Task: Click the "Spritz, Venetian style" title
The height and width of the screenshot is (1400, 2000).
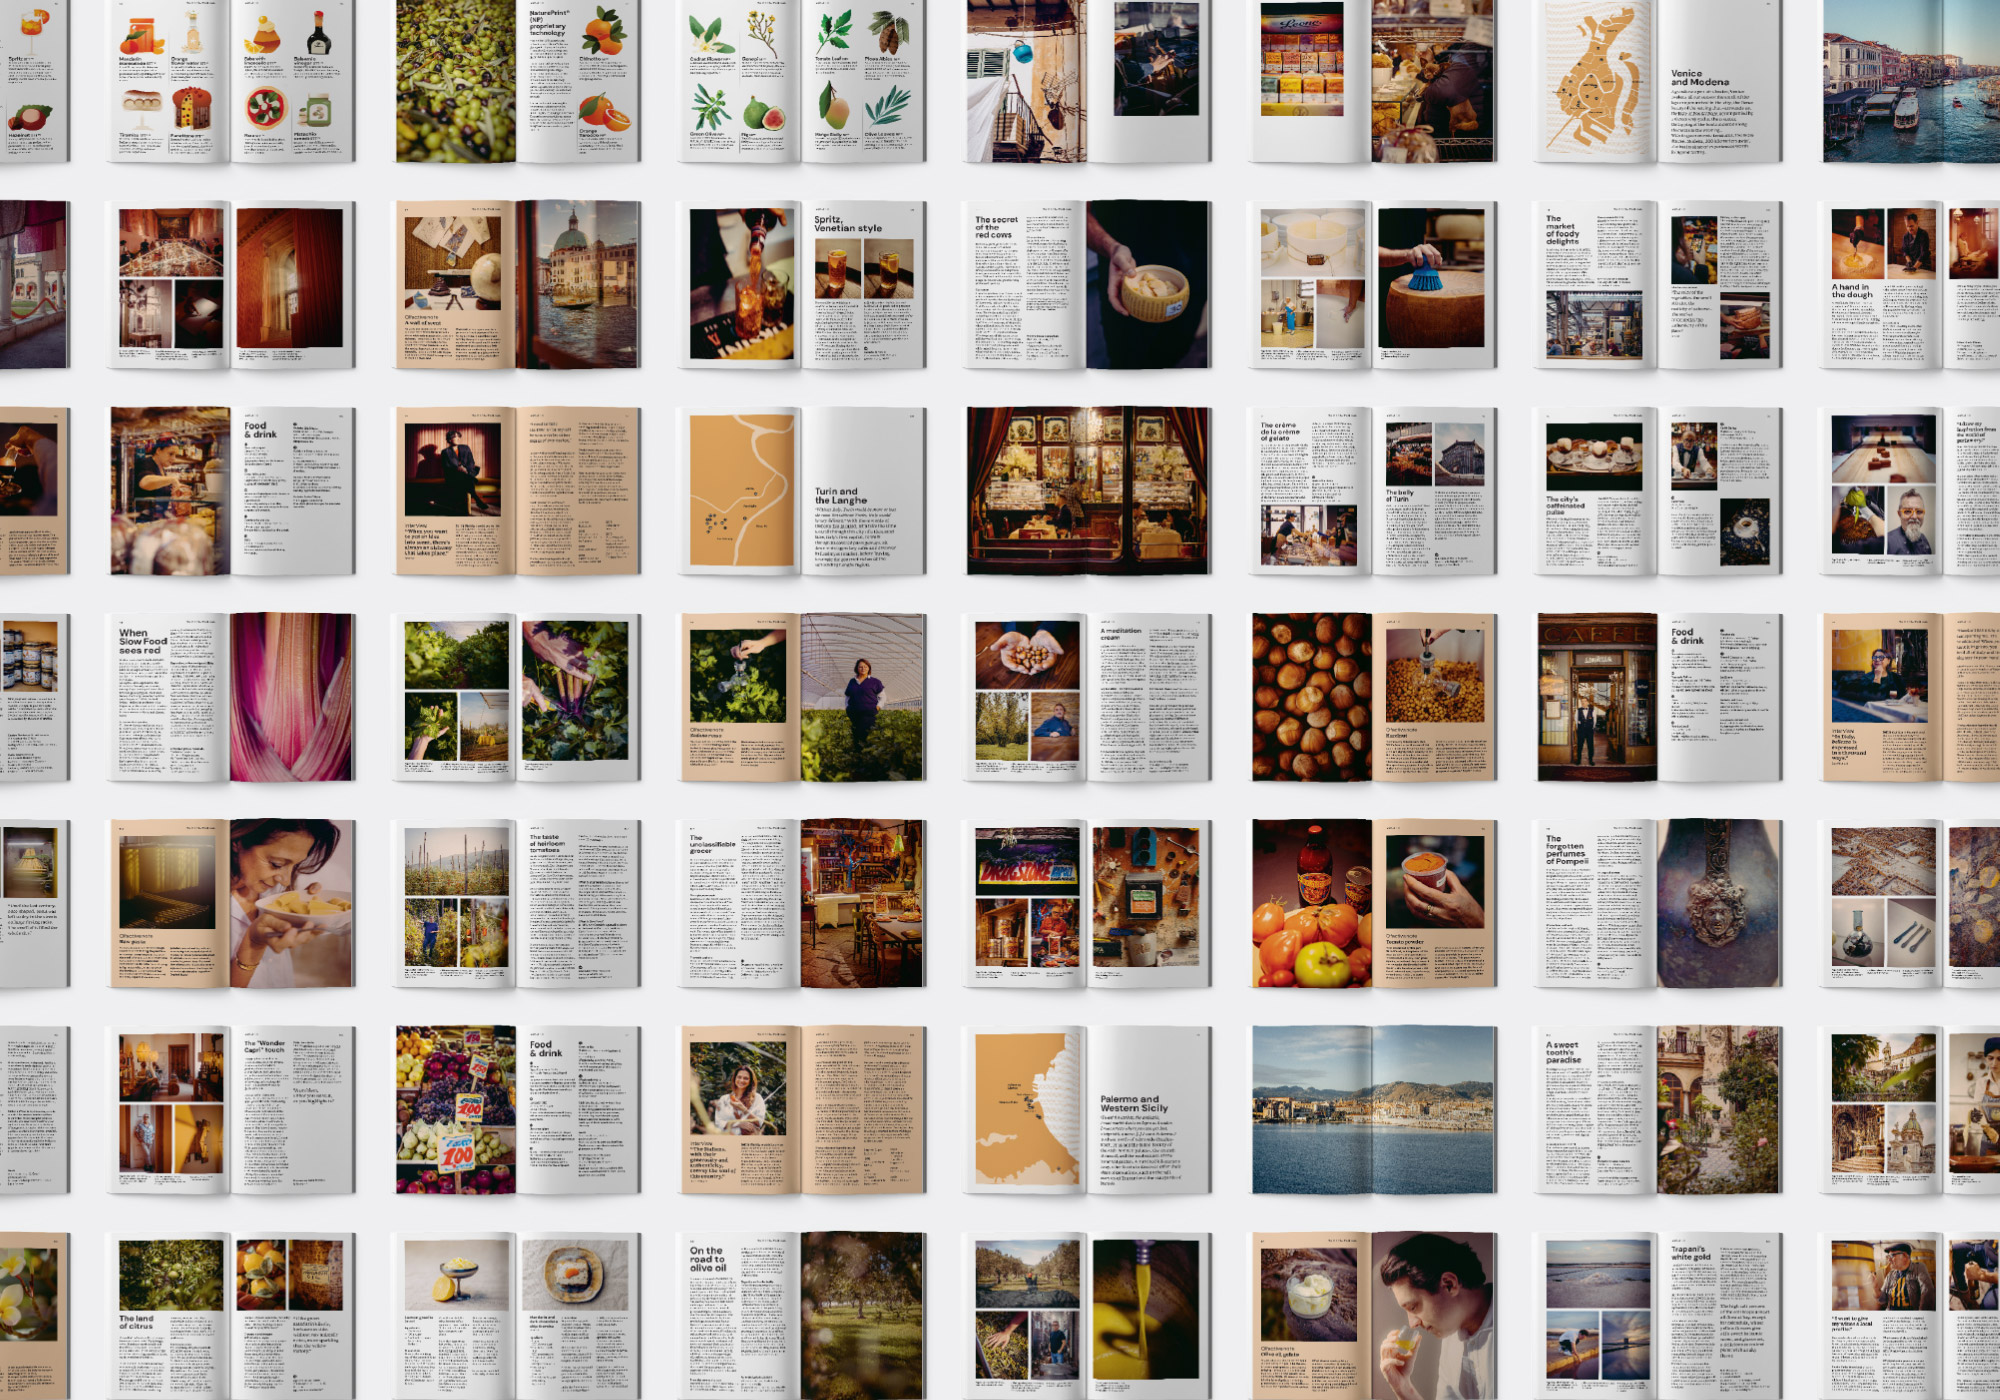Action: tap(847, 224)
